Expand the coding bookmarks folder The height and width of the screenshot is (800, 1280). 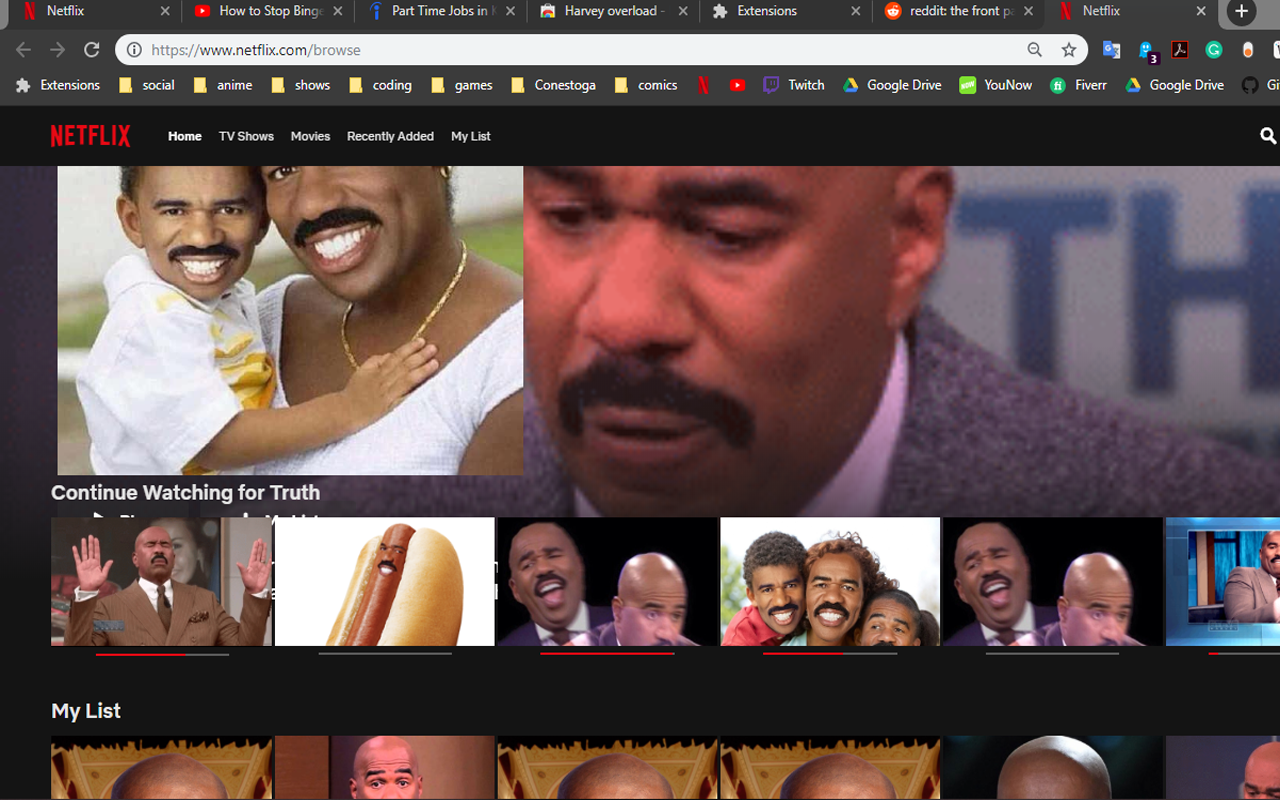coord(380,85)
